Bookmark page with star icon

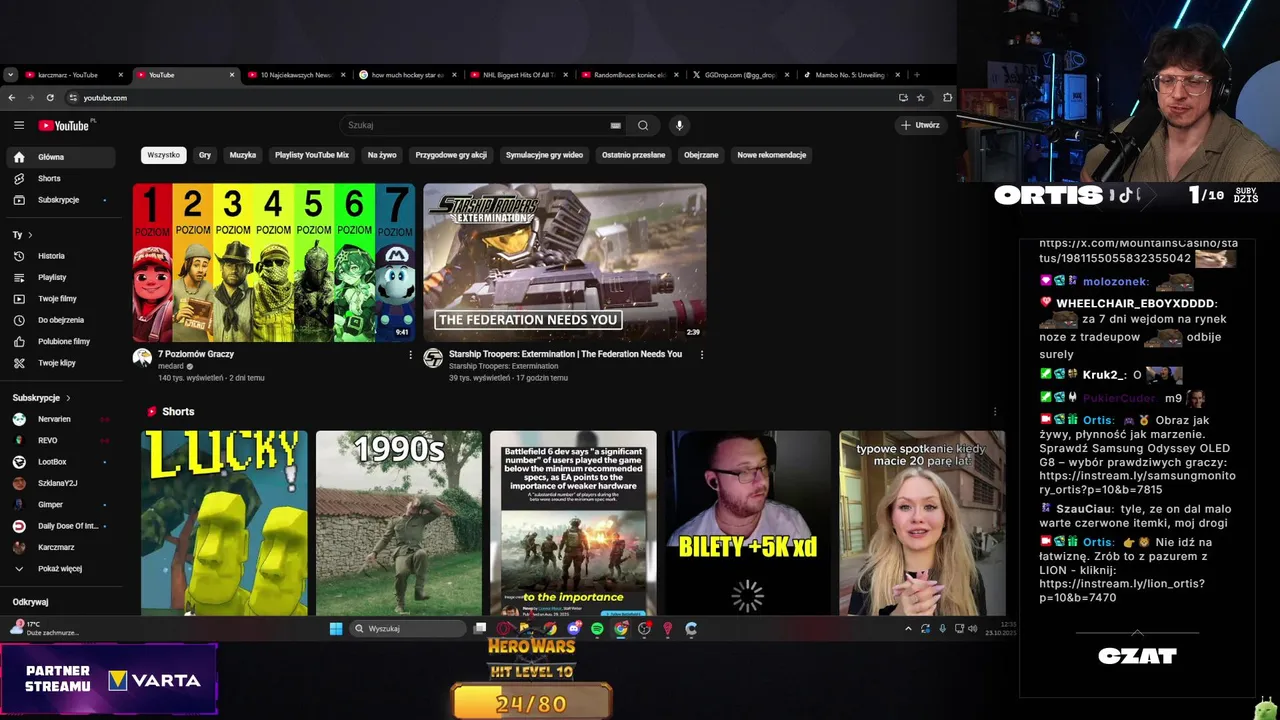921,97
